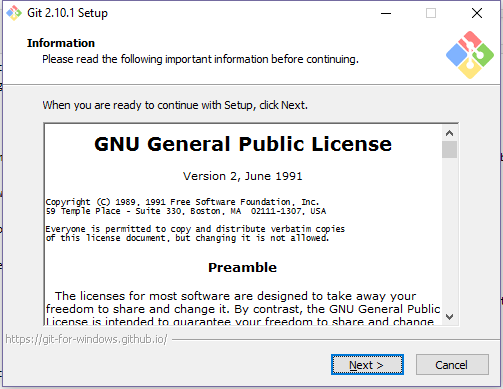Click the license scrollbar thumb
This screenshot has height=389, width=503.
tap(449, 149)
